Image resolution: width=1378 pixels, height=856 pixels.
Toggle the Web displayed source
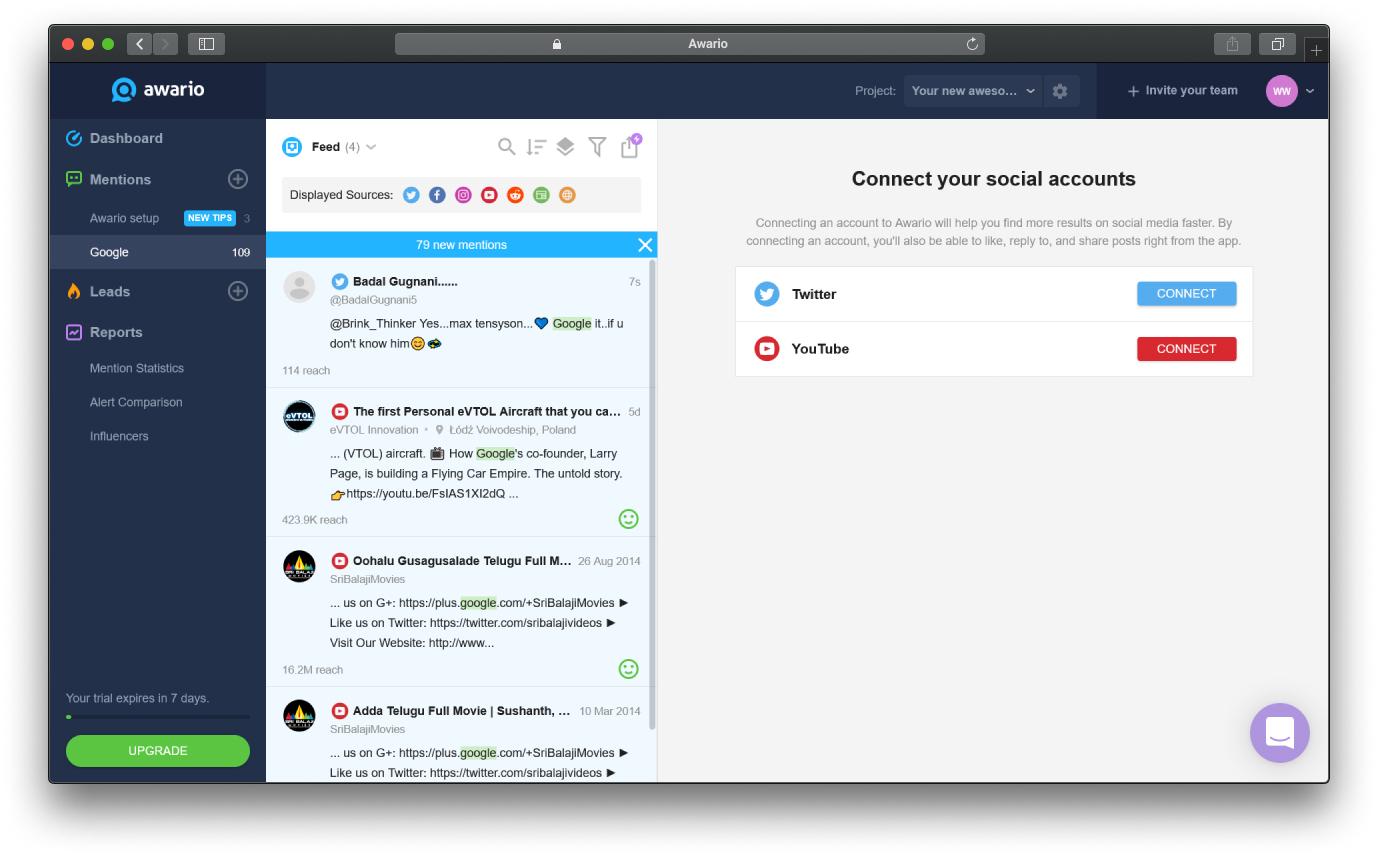(x=567, y=195)
